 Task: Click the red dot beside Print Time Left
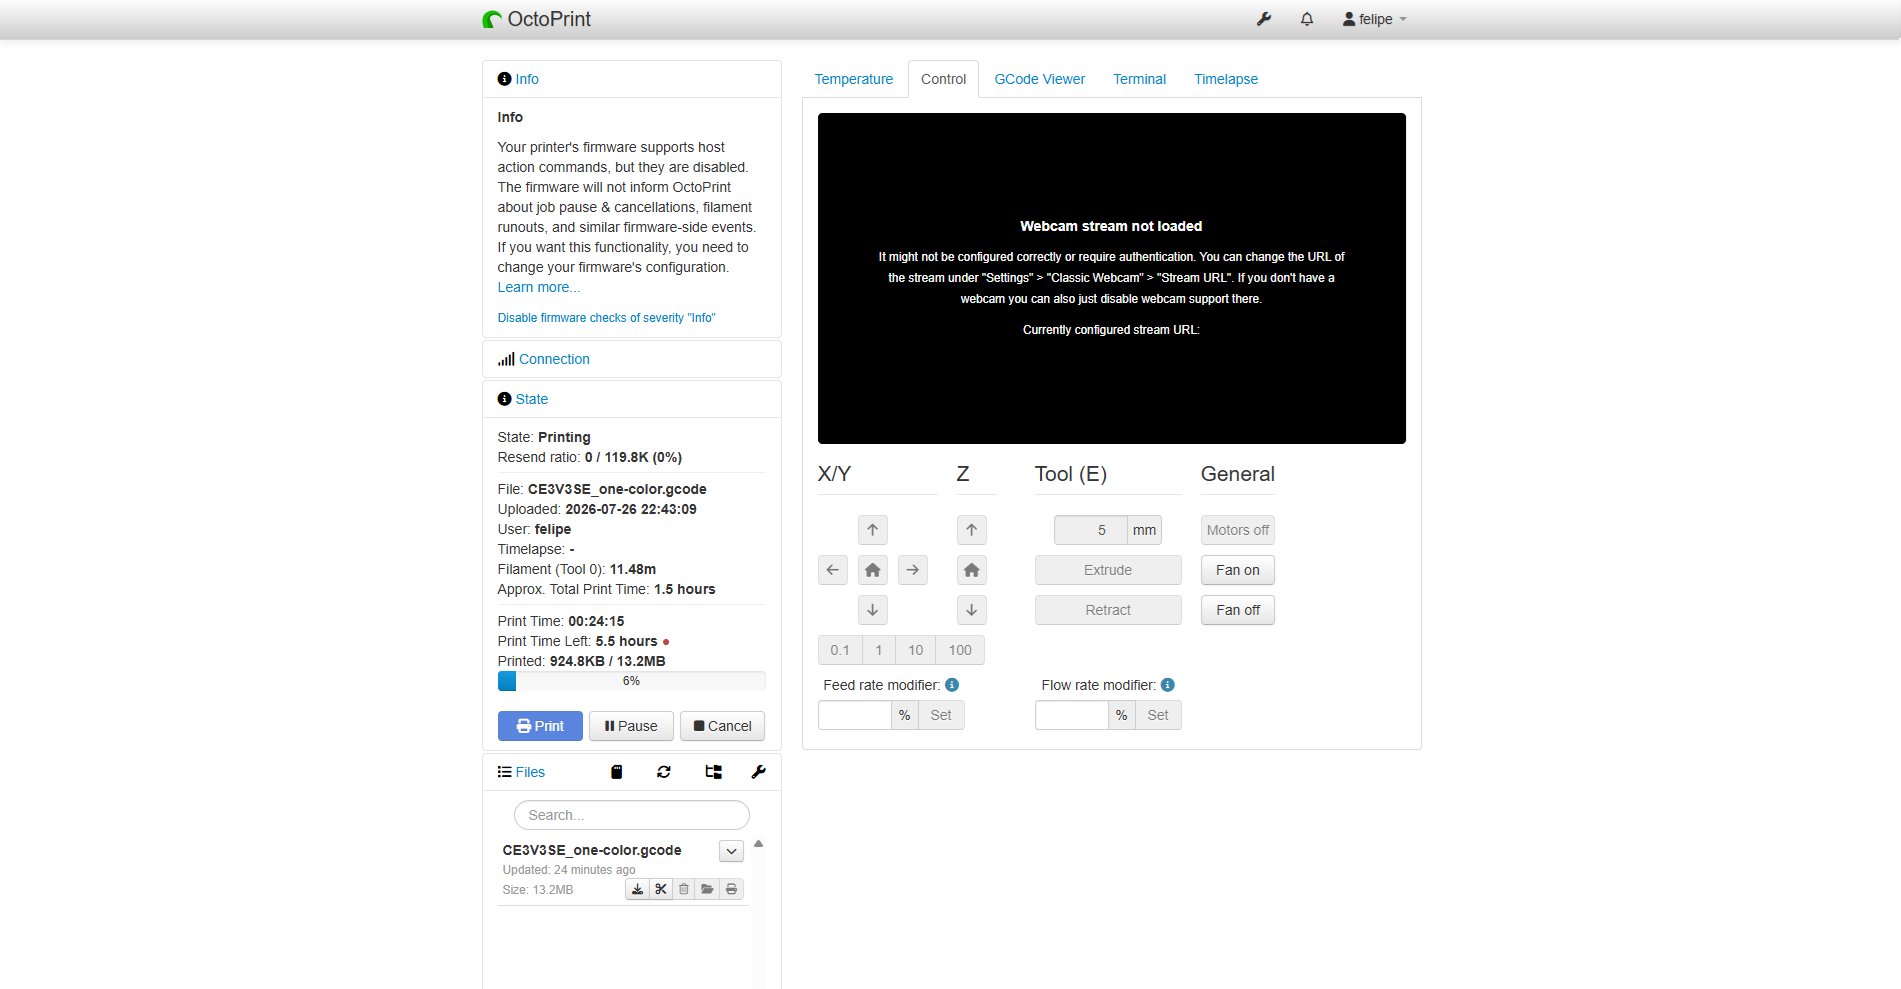point(666,642)
